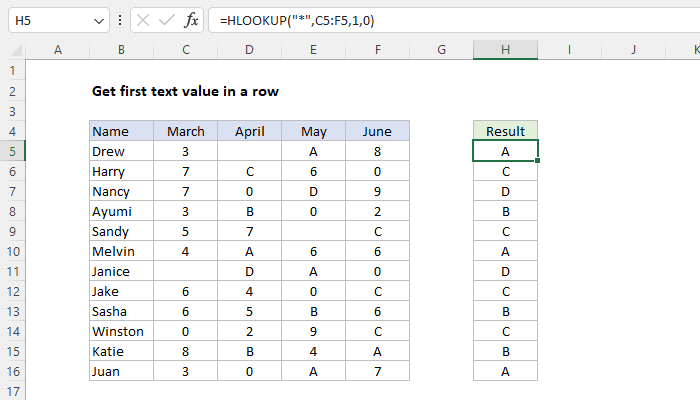Viewport: 700px width, 400px height.
Task: Select the 'Nancy' name cell
Action: [121, 192]
